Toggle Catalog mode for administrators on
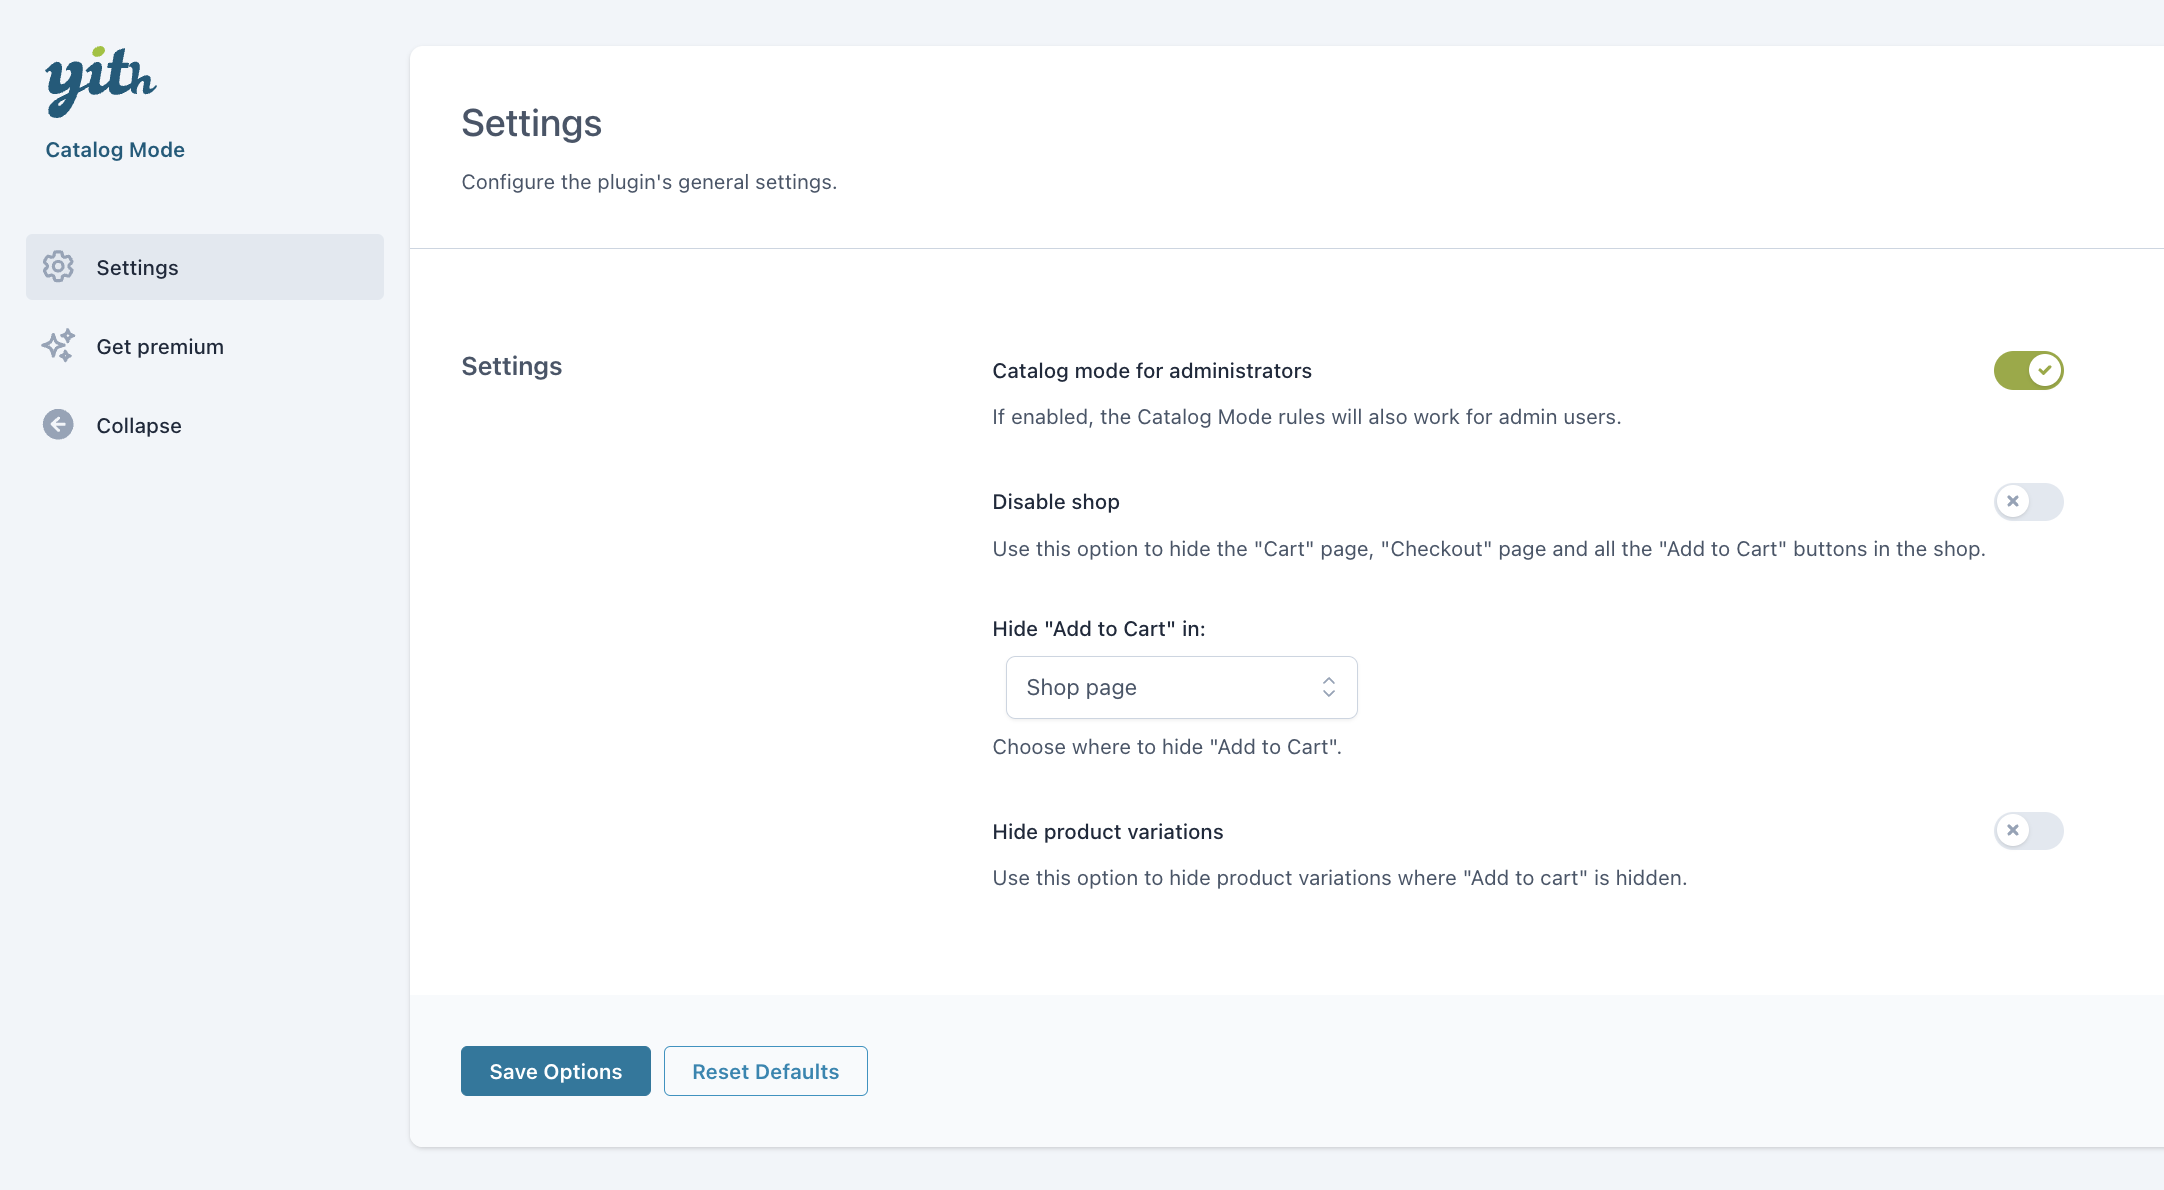The image size is (2164, 1190). [2028, 369]
